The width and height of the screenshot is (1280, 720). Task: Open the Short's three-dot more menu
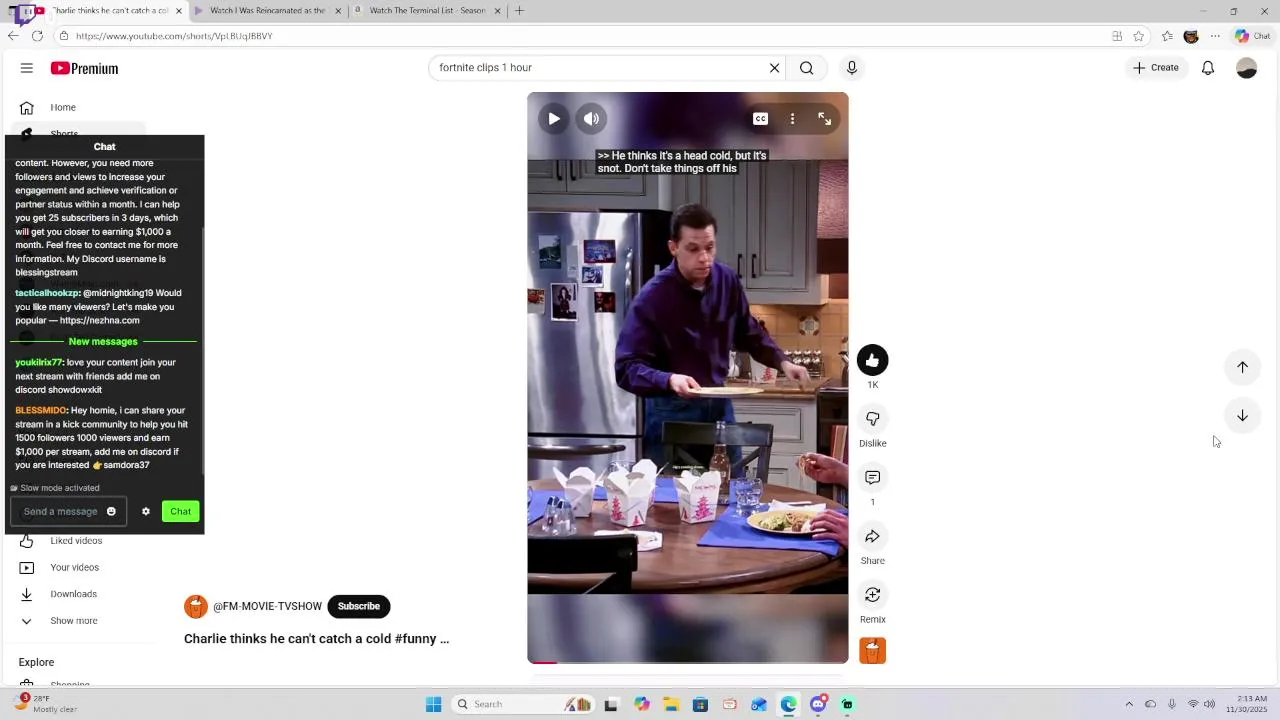pyautogui.click(x=792, y=119)
